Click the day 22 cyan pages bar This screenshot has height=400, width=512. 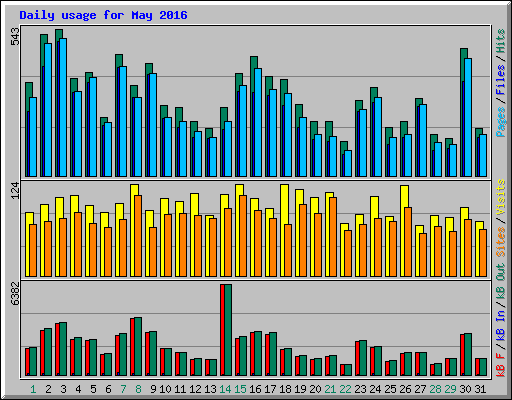348,163
